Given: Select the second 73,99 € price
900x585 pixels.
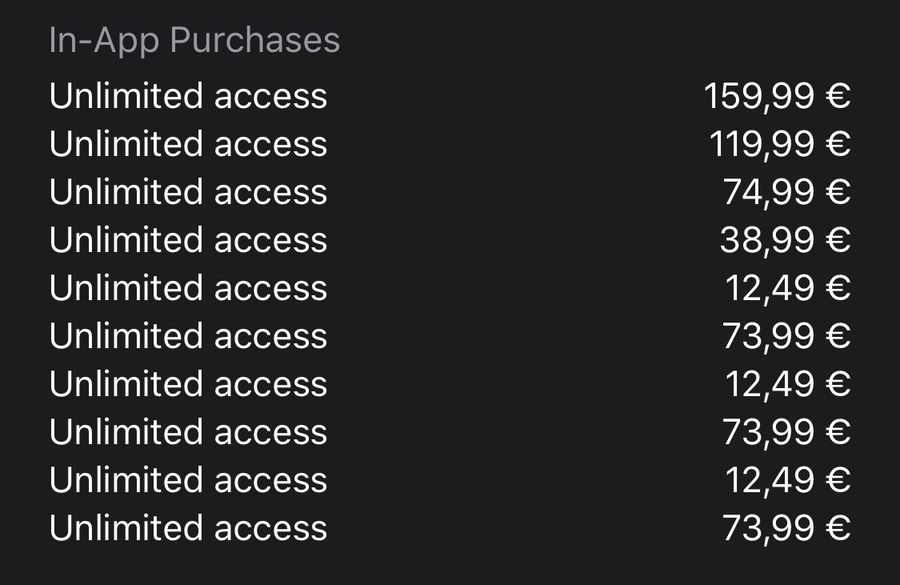Looking at the screenshot, I should coord(786,432).
